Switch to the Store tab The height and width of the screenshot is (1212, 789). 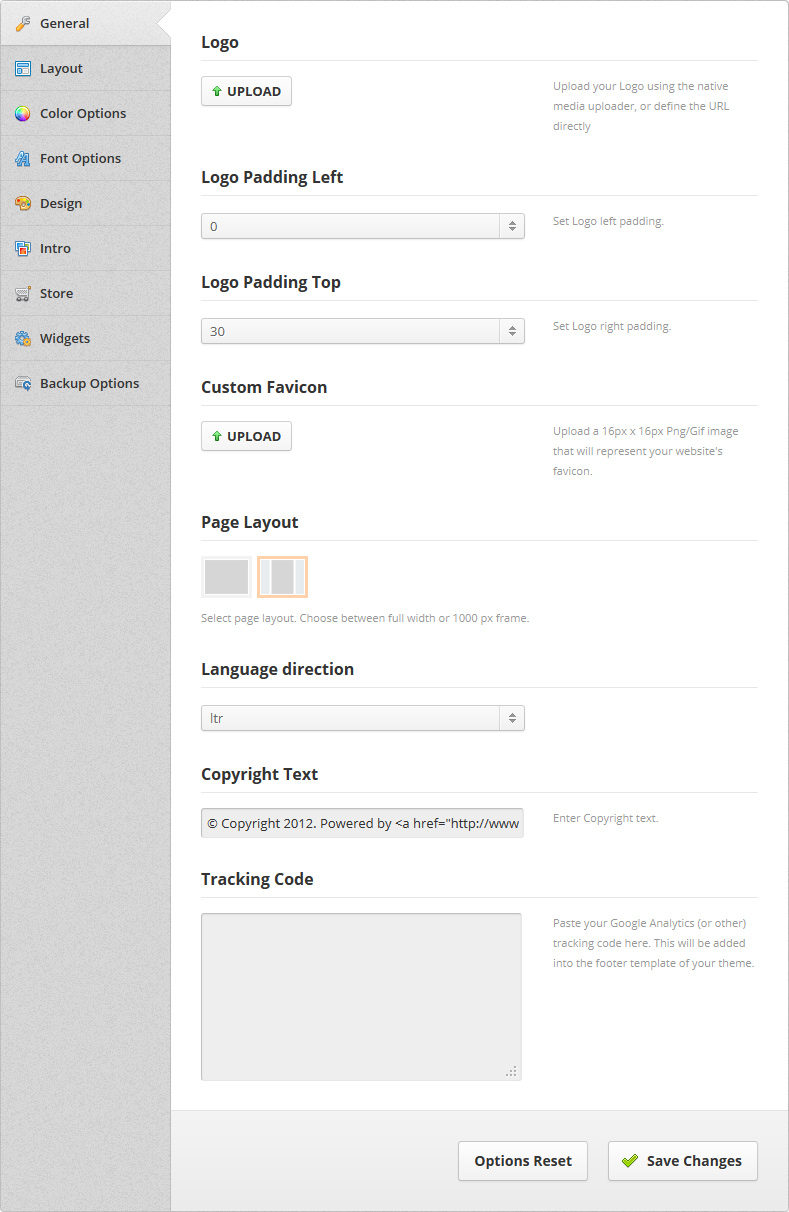pos(85,293)
